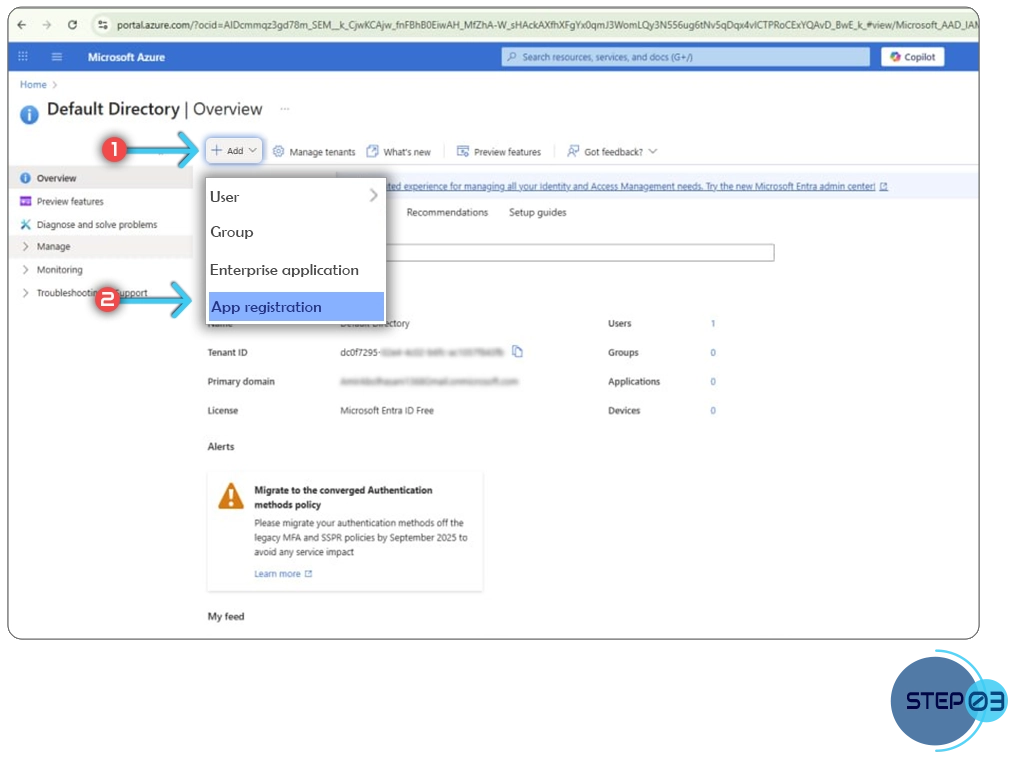Open the Add dropdown button
This screenshot has height=768, width=1024.
tap(234, 151)
